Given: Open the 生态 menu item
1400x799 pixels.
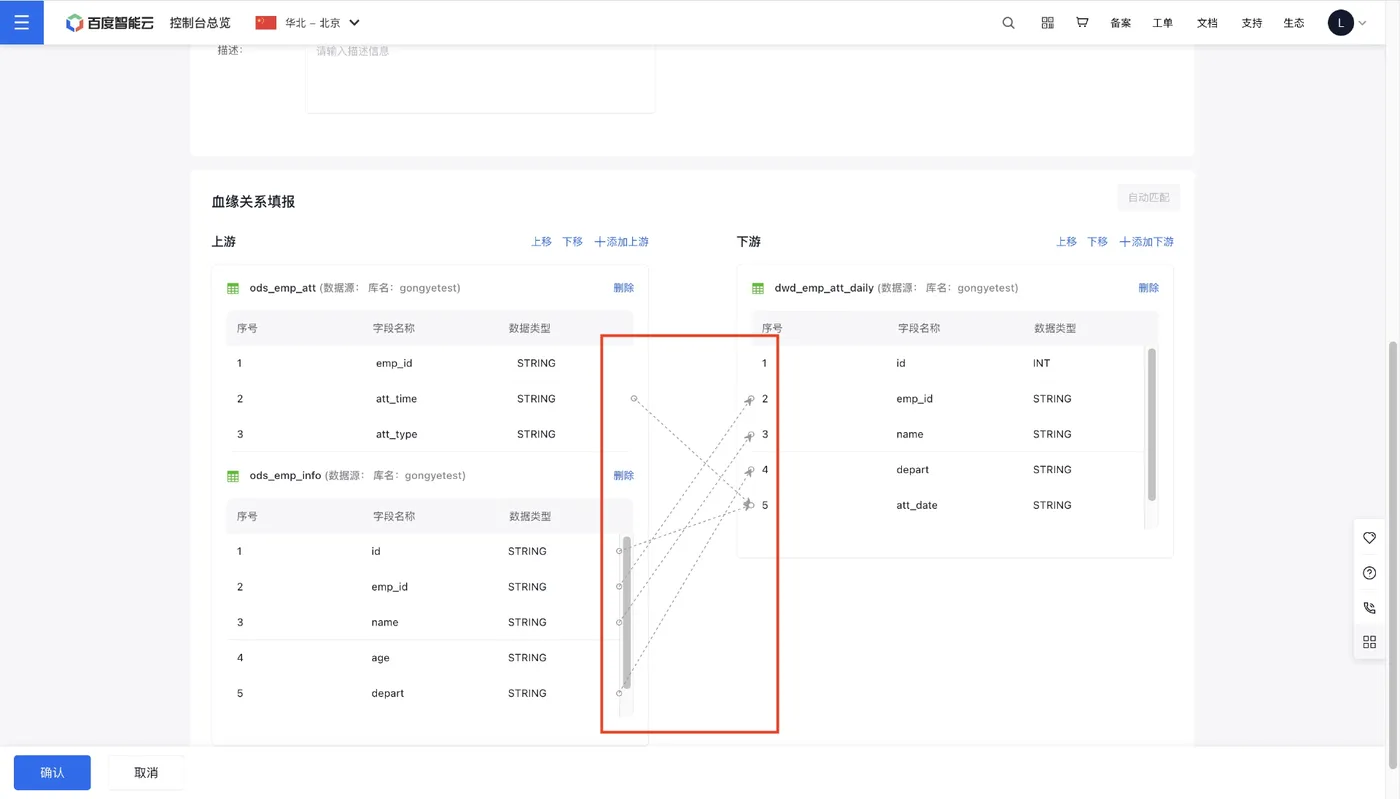Looking at the screenshot, I should pos(1294,23).
